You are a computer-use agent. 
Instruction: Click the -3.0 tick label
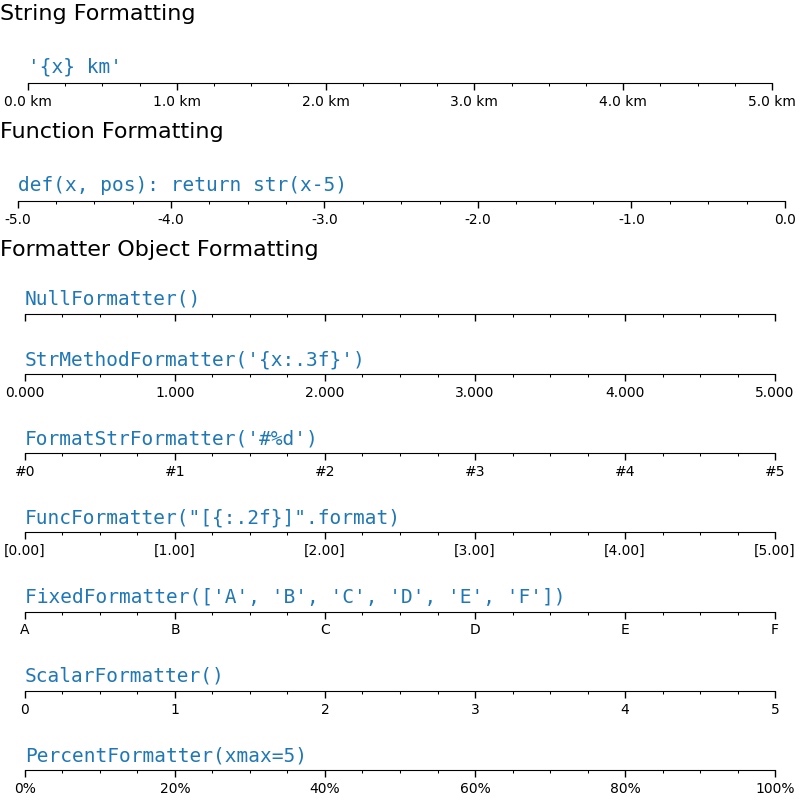click(x=324, y=219)
